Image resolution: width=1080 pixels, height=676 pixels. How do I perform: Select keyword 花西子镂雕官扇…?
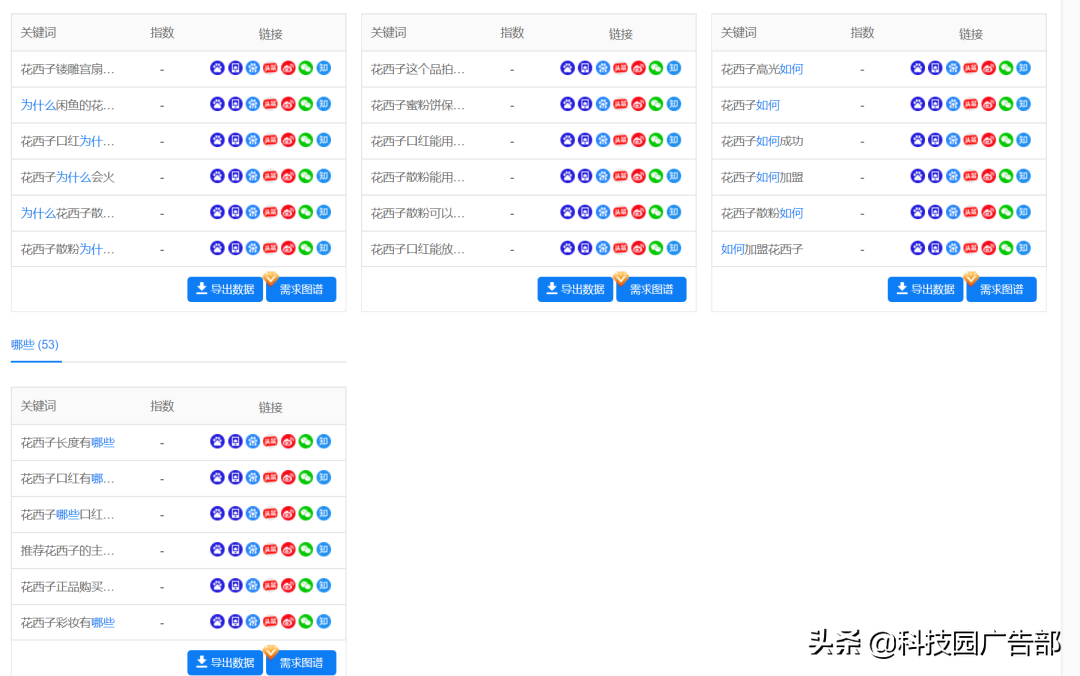[68, 70]
